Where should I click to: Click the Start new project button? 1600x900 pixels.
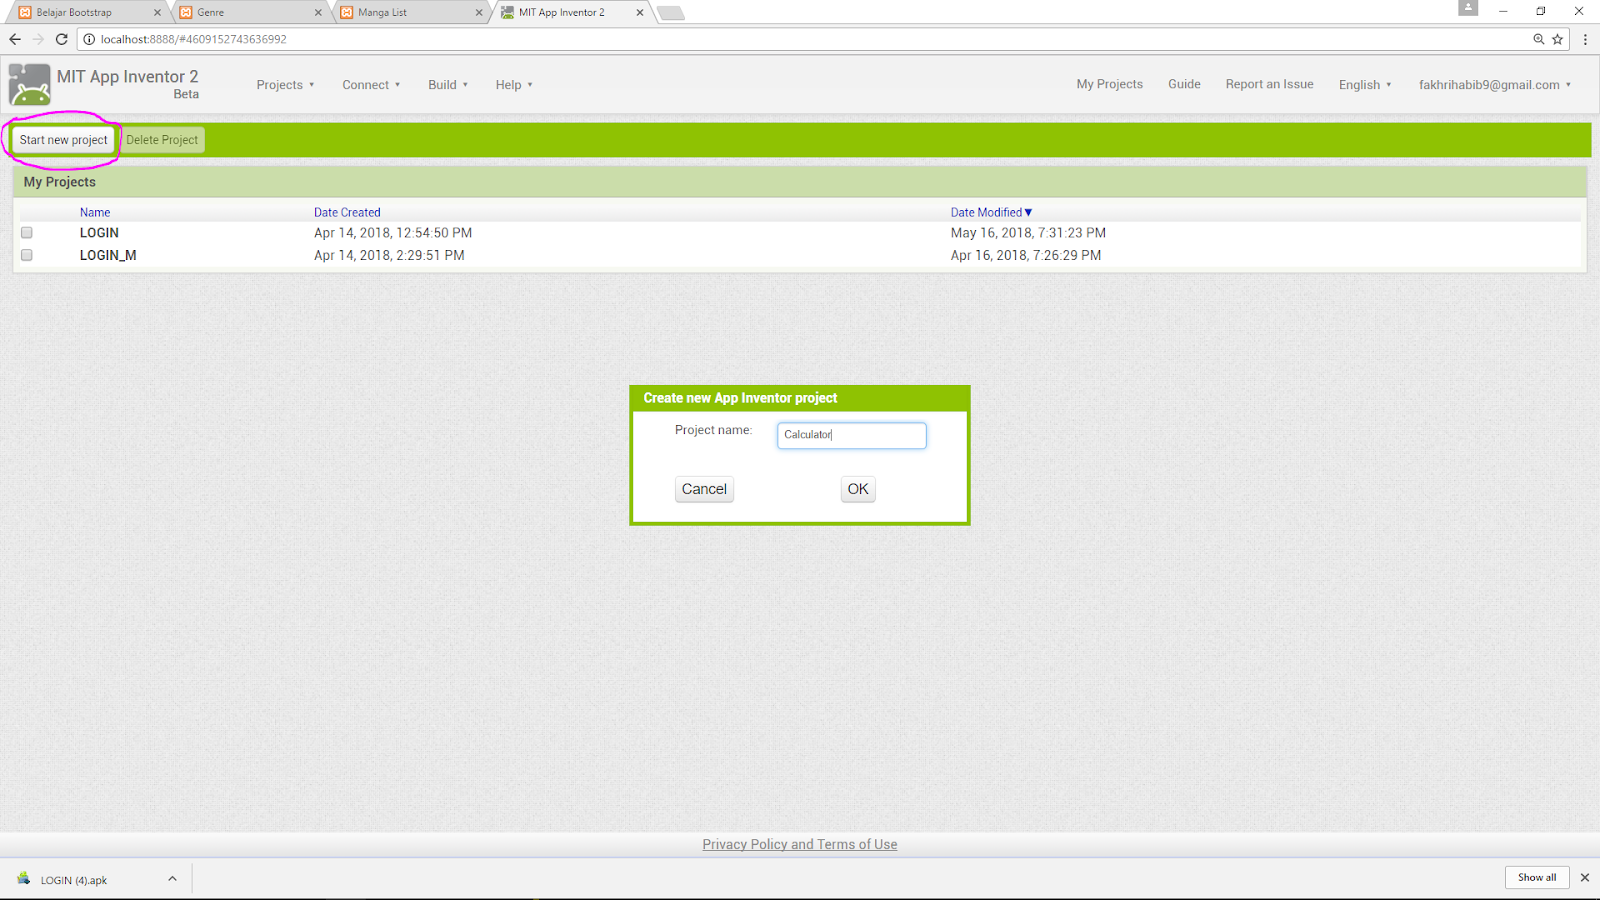[x=63, y=140]
